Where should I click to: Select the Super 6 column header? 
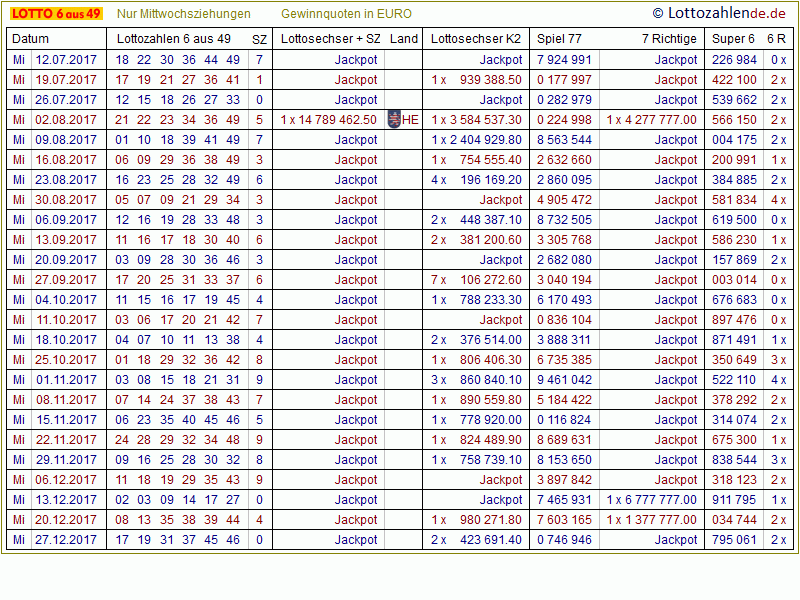733,39
